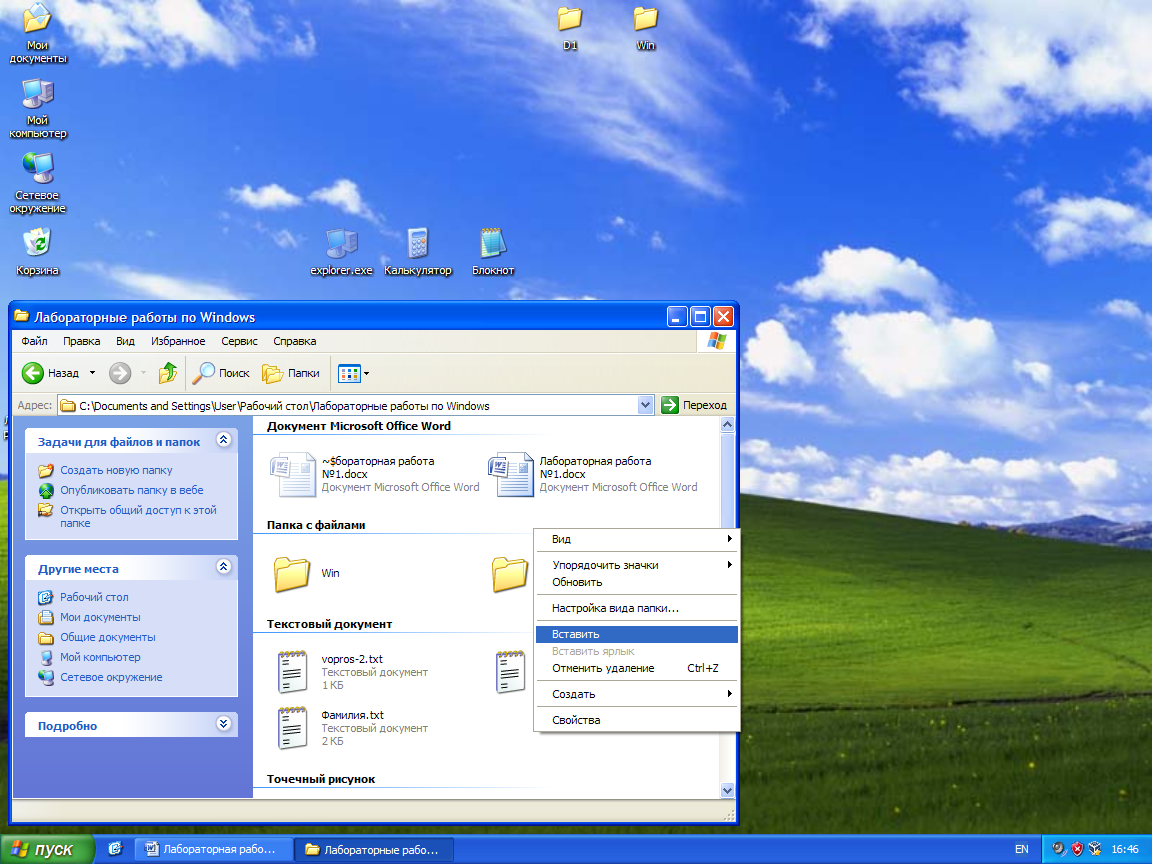Open Calculator (Калькулятор) desktop icon
The image size is (1152, 864).
point(418,245)
